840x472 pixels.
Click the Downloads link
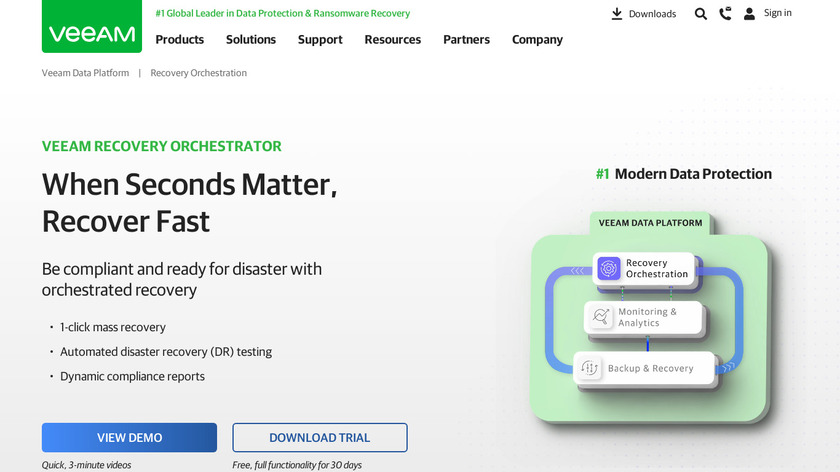pos(652,14)
